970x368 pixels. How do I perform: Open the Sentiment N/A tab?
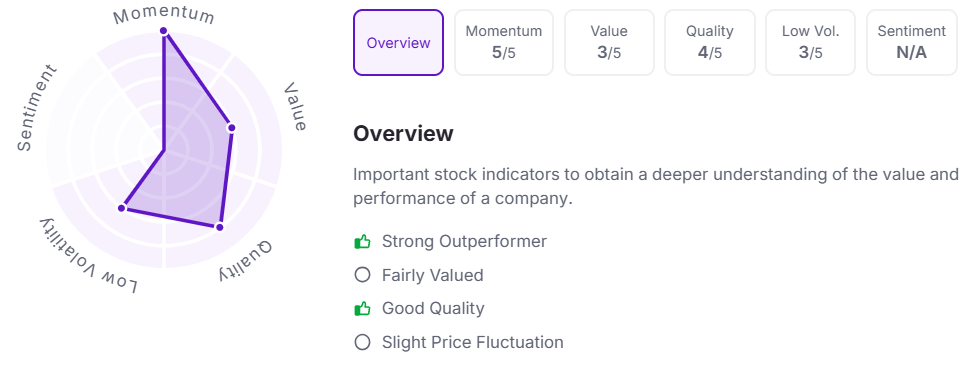pyautogui.click(x=911, y=43)
